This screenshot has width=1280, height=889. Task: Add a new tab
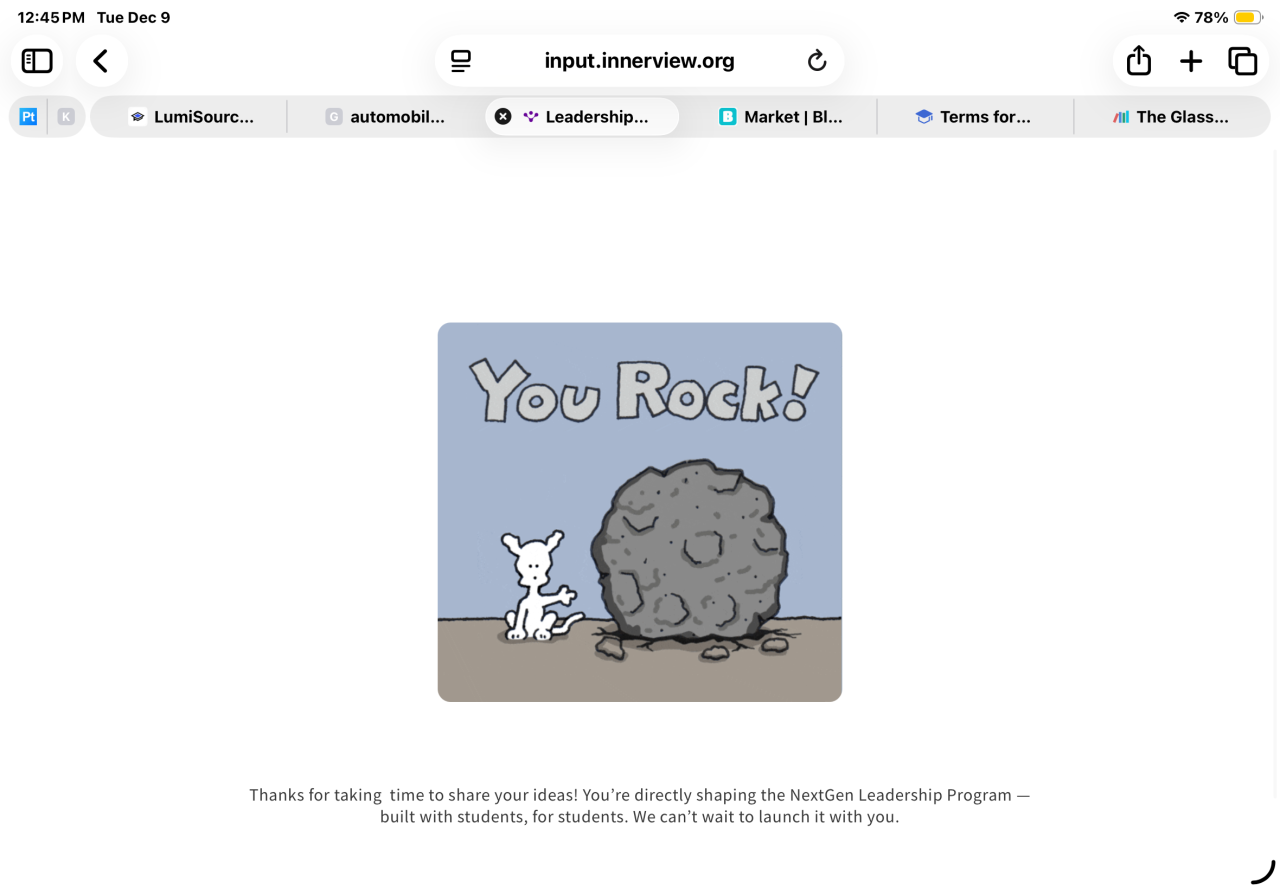click(1191, 61)
